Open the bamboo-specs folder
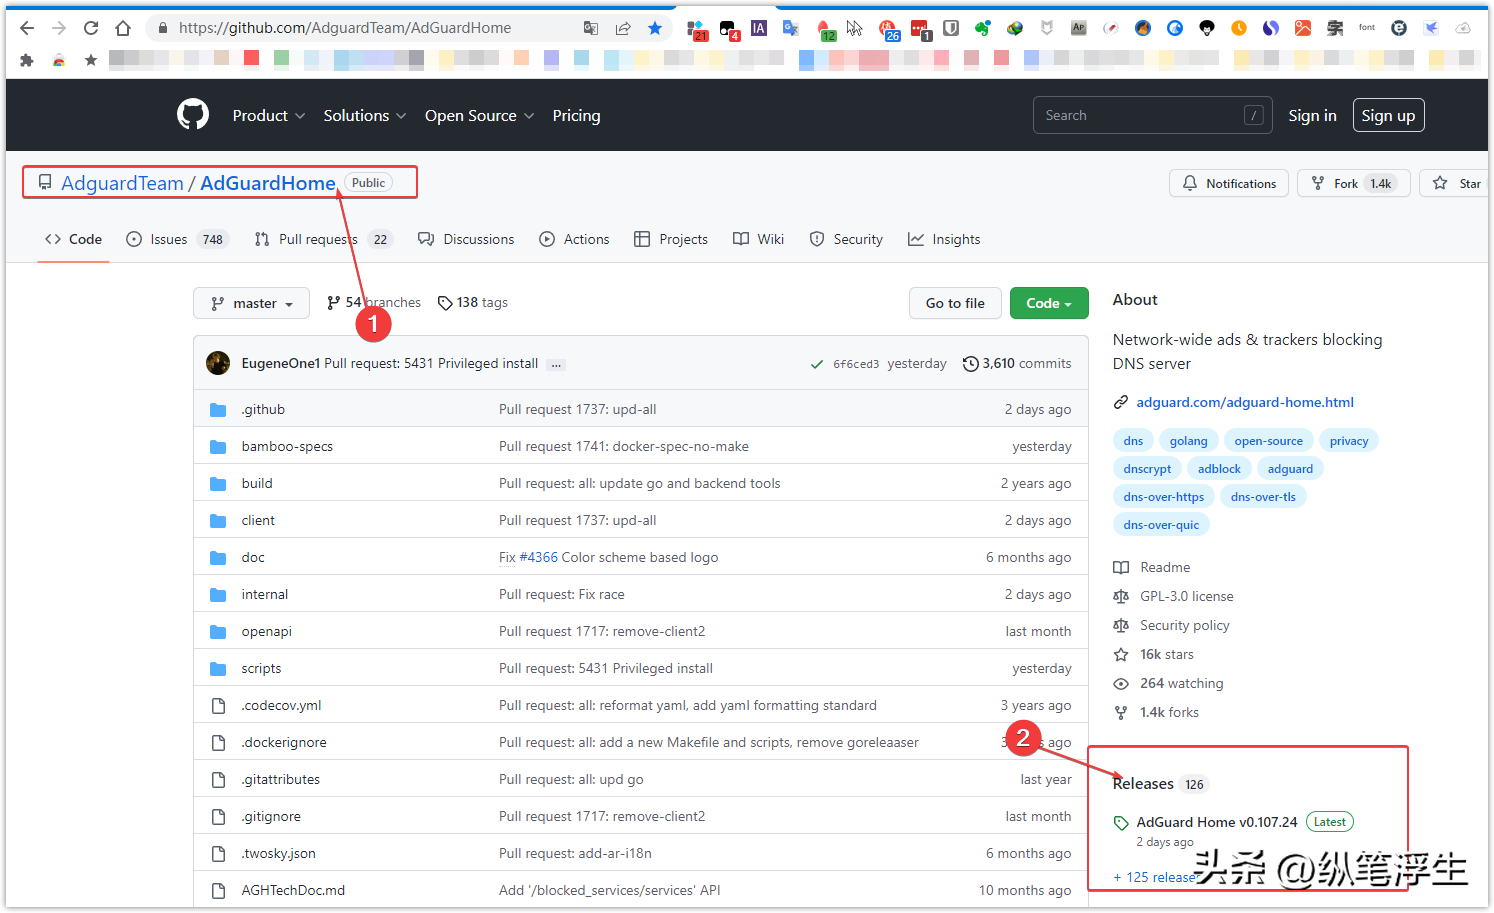The width and height of the screenshot is (1494, 913). (x=287, y=446)
